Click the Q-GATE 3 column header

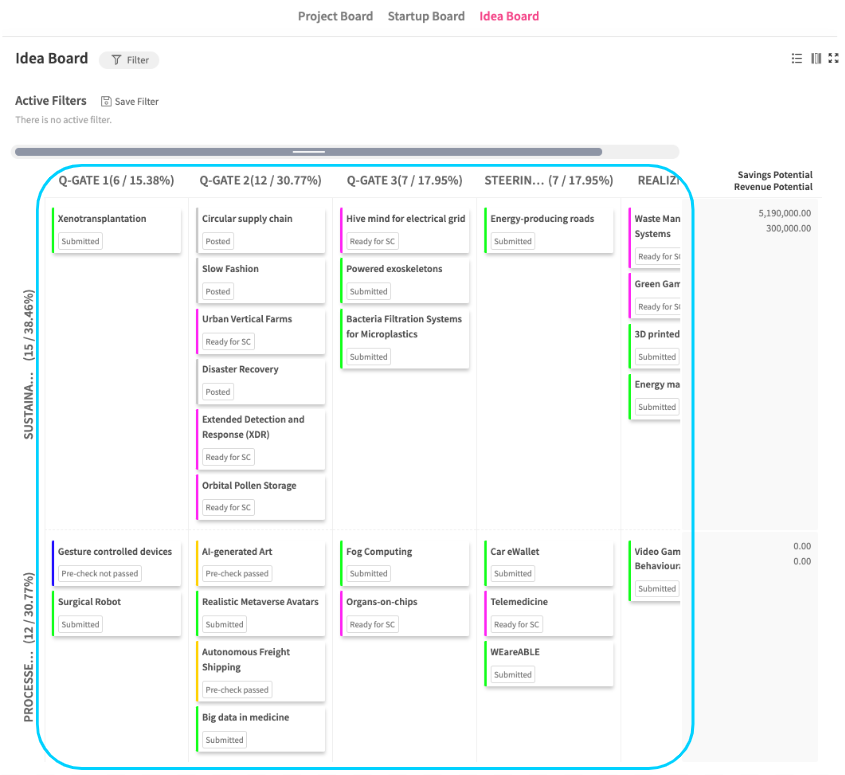pyautogui.click(x=404, y=181)
